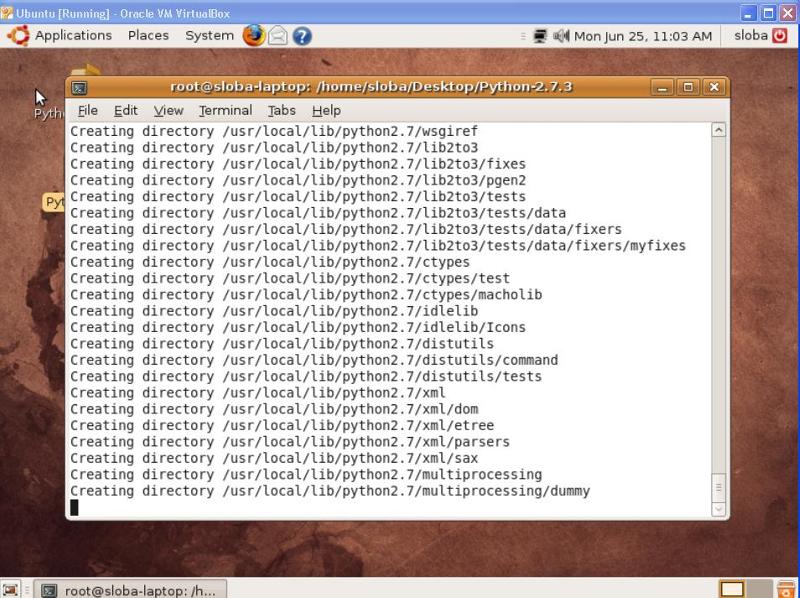
Task: Click the sloba user name
Action: [x=751, y=35]
